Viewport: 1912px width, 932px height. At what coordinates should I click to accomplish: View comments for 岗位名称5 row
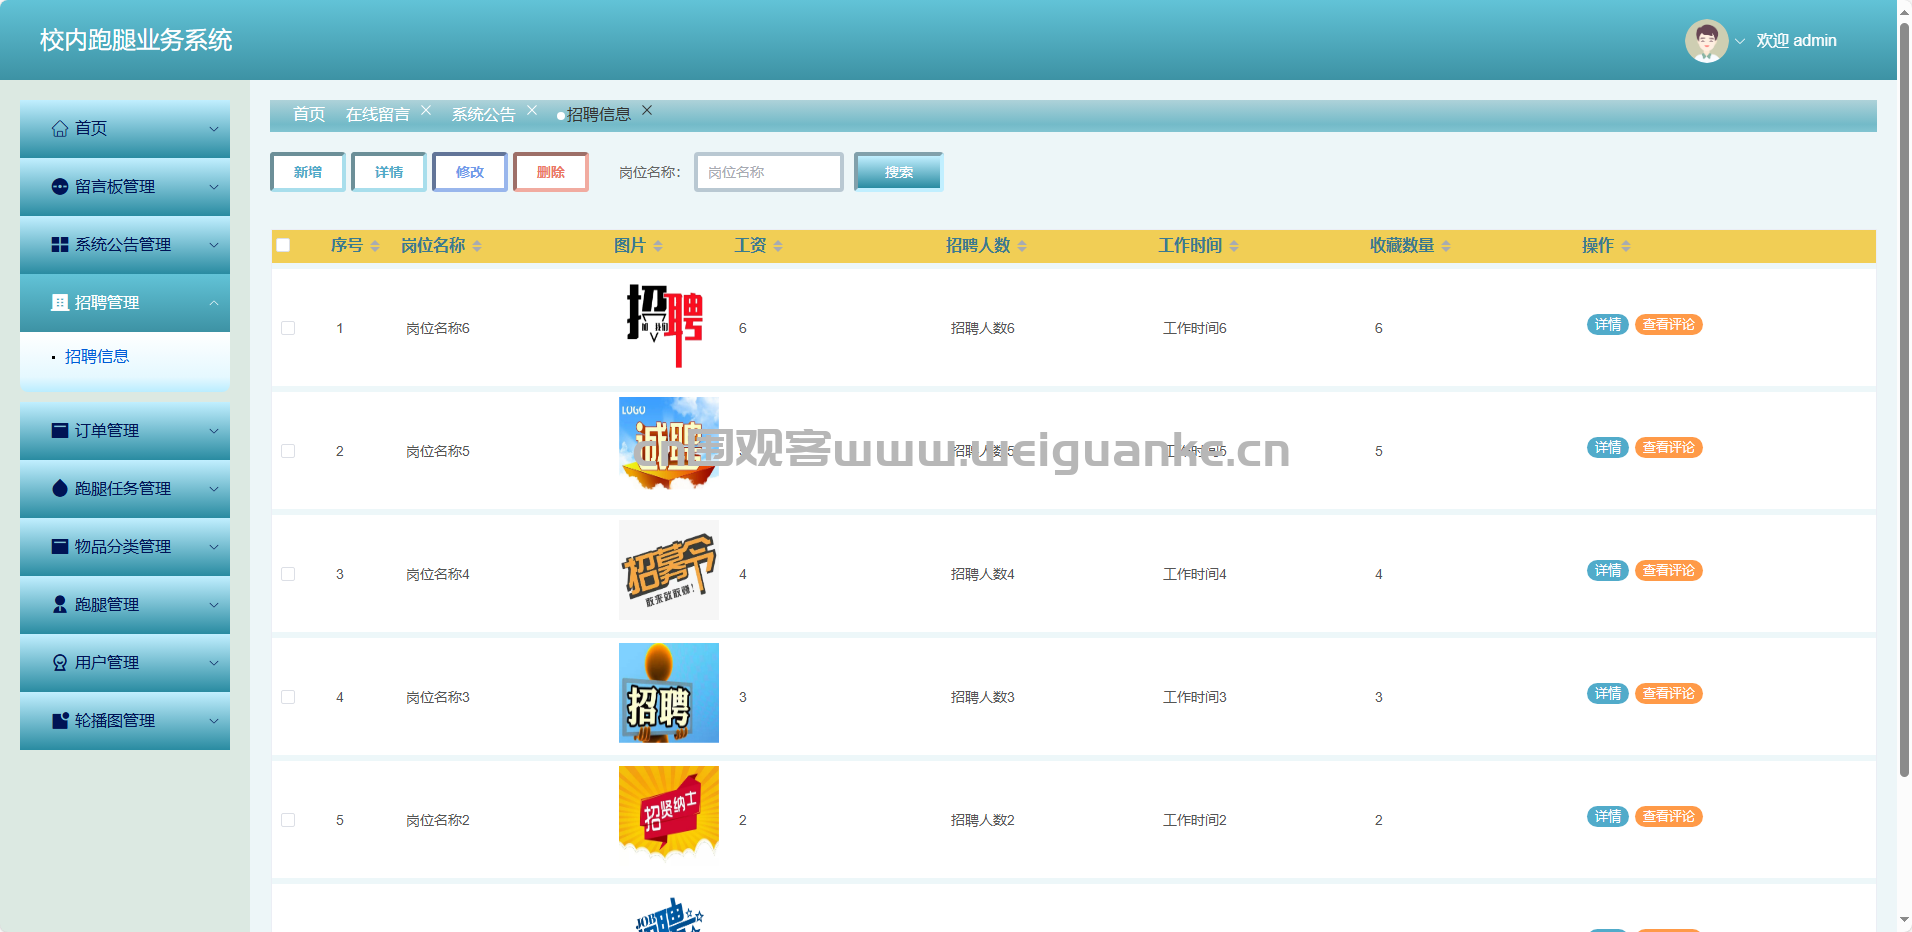tap(1668, 448)
